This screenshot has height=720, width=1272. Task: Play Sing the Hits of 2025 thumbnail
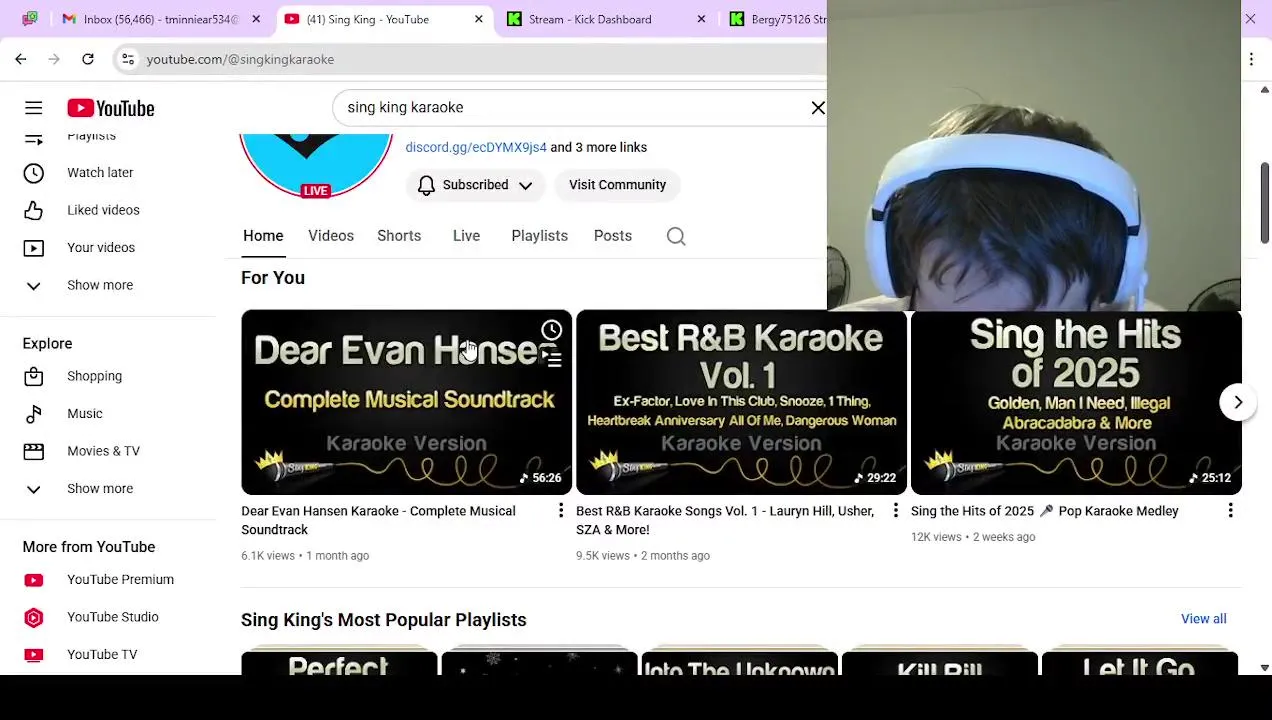[x=1076, y=402]
